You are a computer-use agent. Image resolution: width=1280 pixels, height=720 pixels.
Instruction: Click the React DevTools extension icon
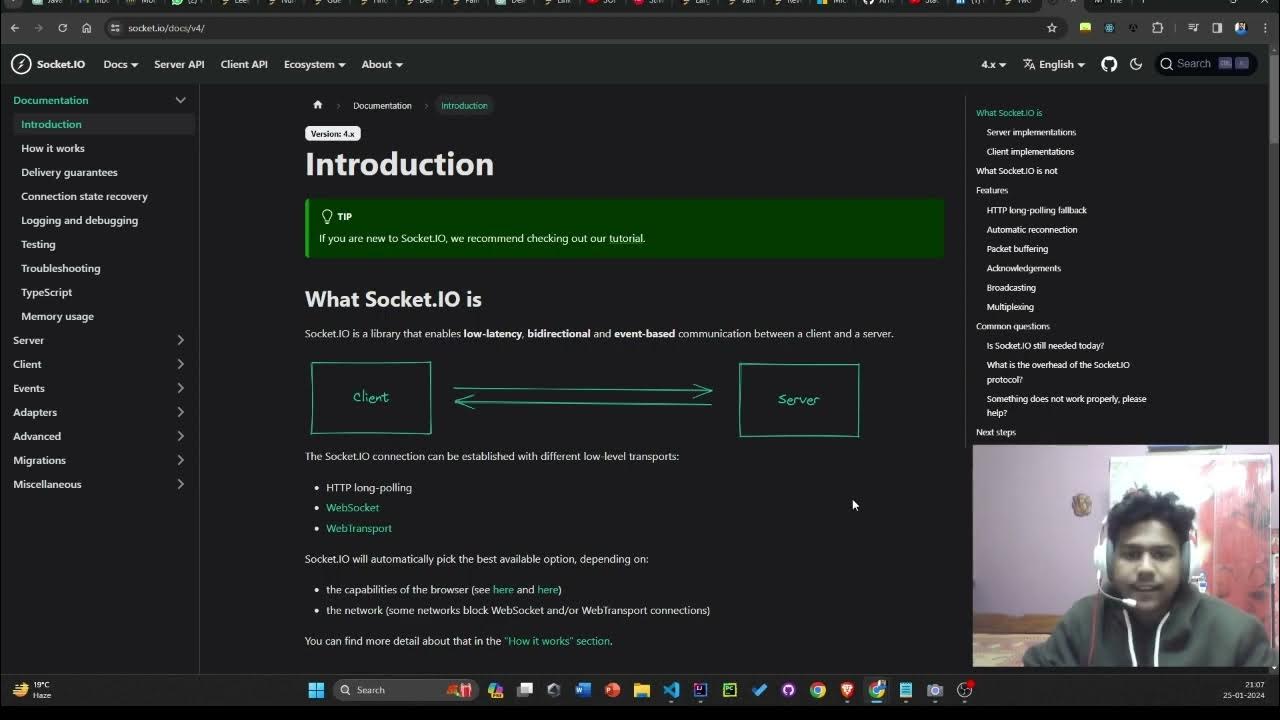[x=1109, y=28]
